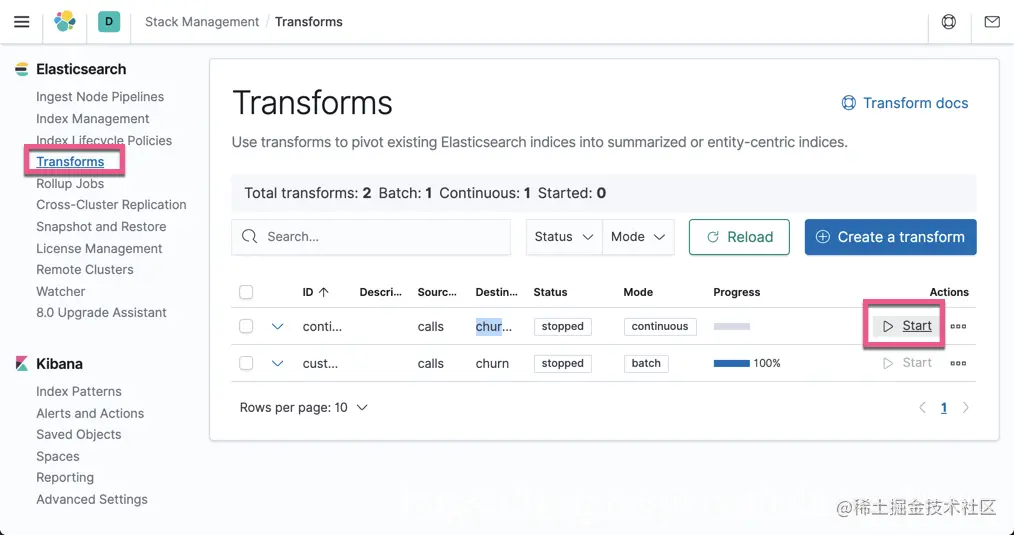
Task: Expand details of the cust... transform row
Action: point(277,363)
